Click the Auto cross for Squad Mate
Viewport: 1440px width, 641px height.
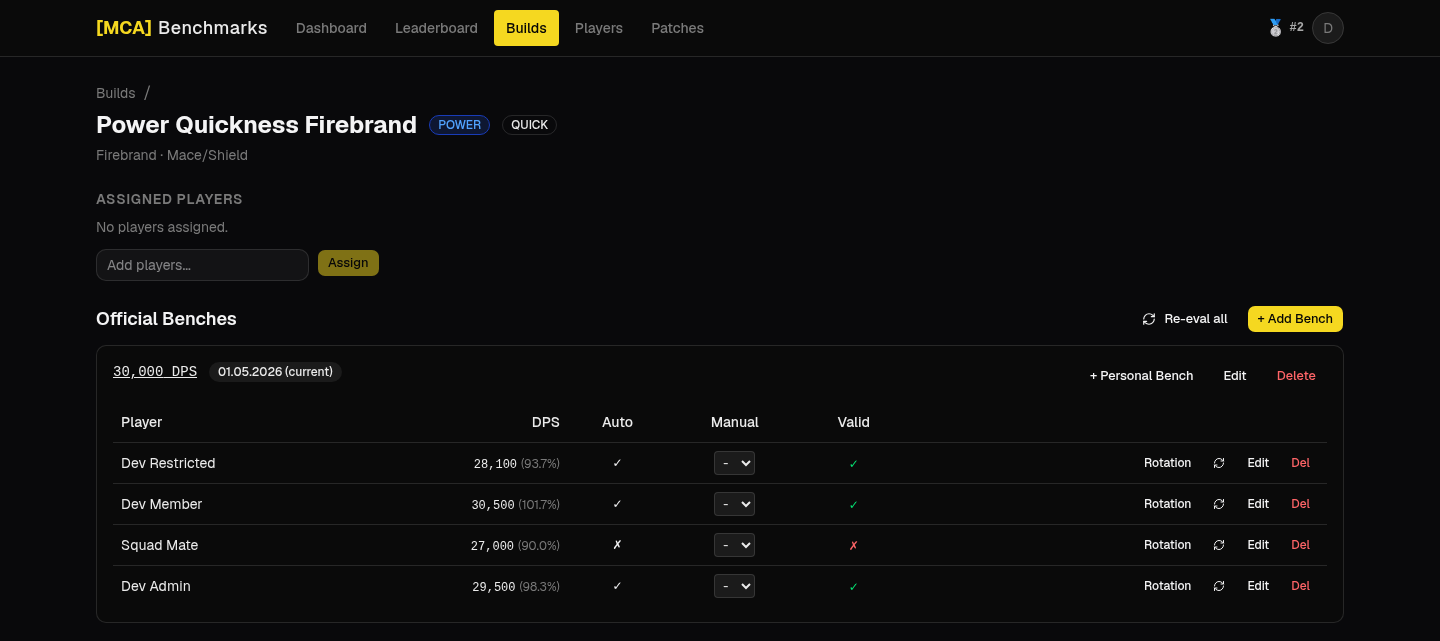617,545
